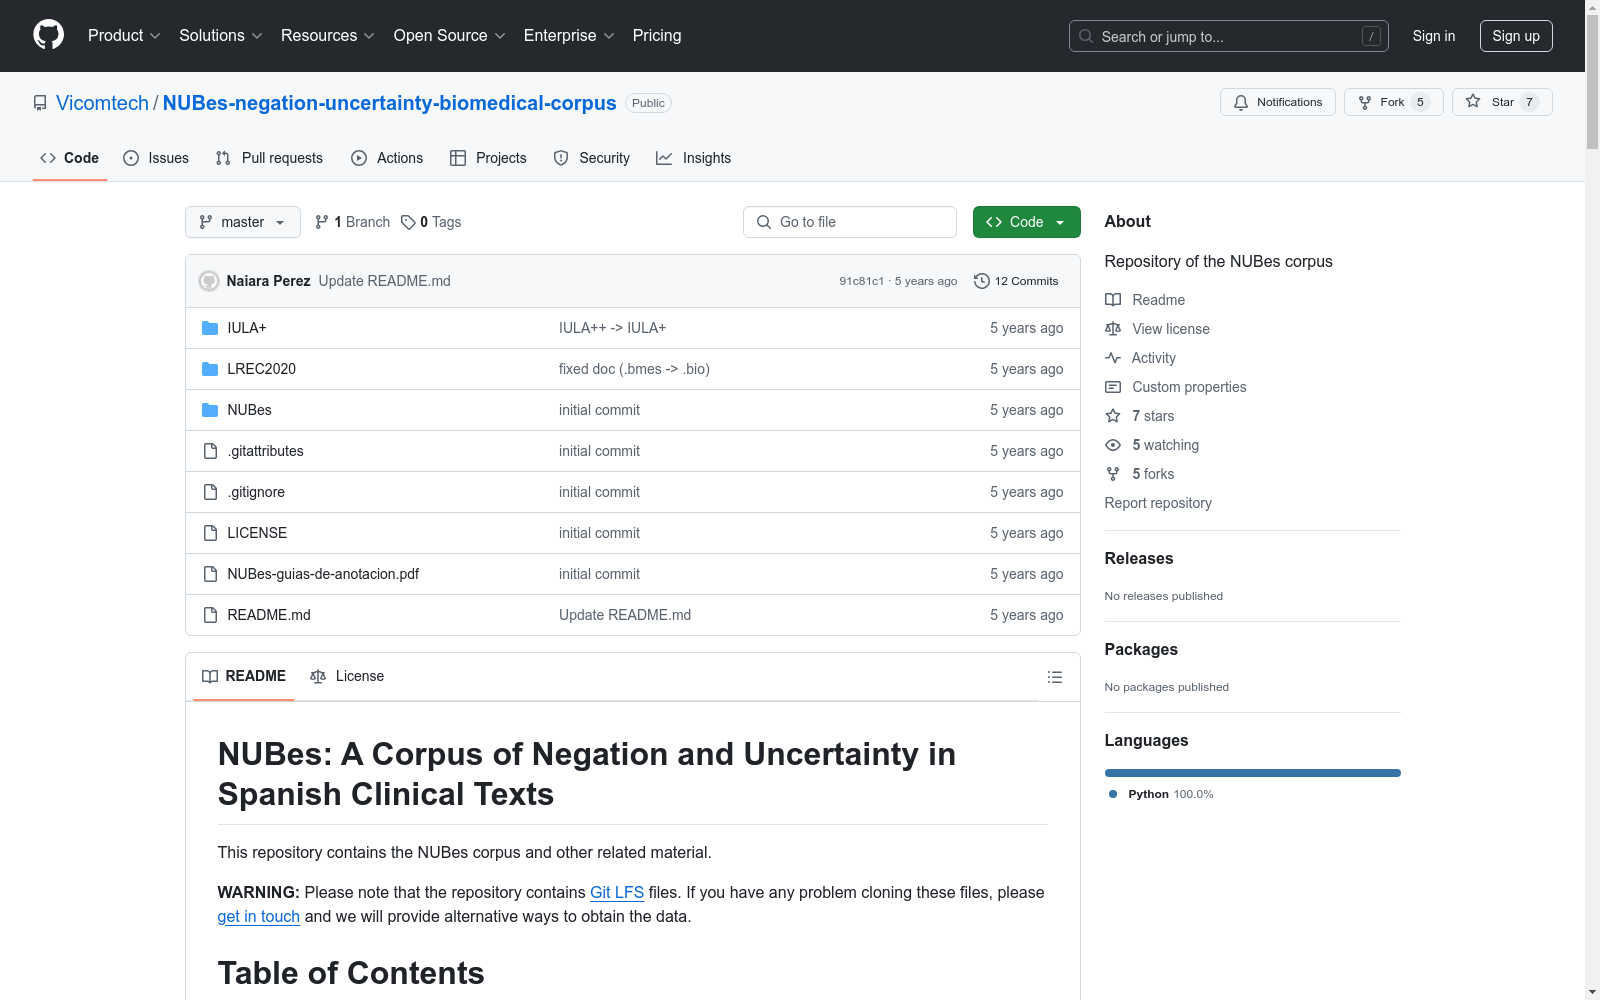This screenshot has width=1600, height=1000.
Task: Open the NUBes-negation-uncertainty-biomedical-corpus repository link
Action: point(390,103)
